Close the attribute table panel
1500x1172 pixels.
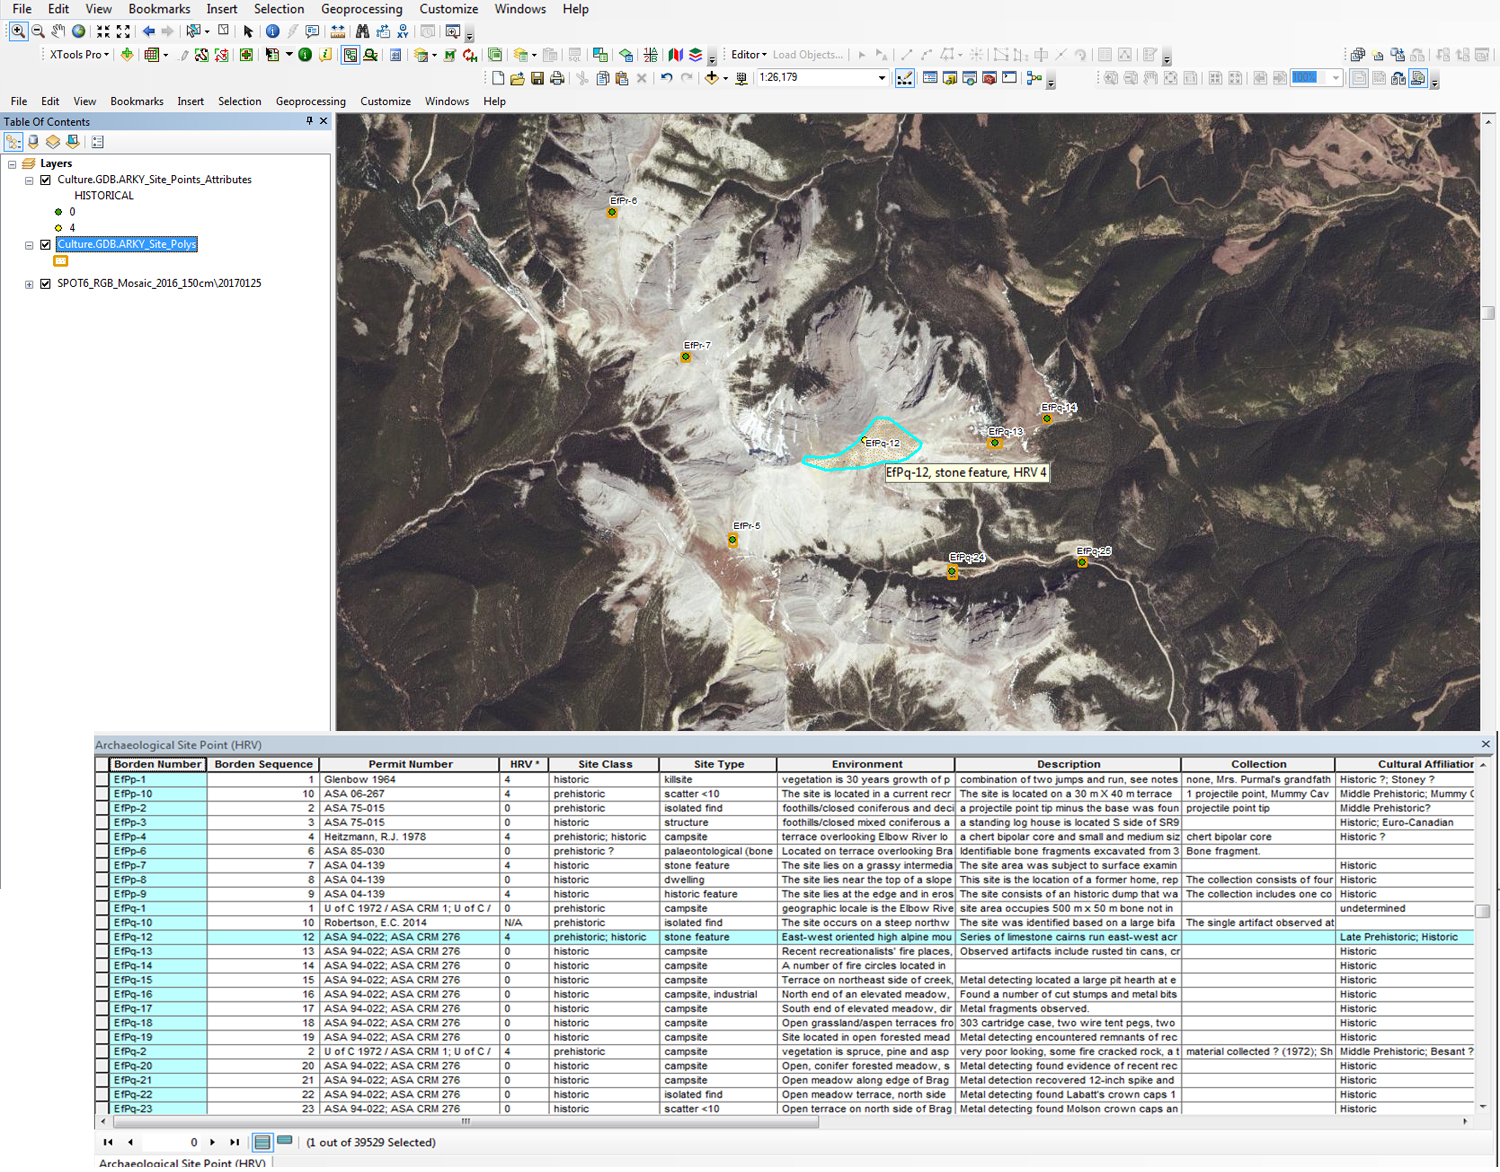point(1486,744)
